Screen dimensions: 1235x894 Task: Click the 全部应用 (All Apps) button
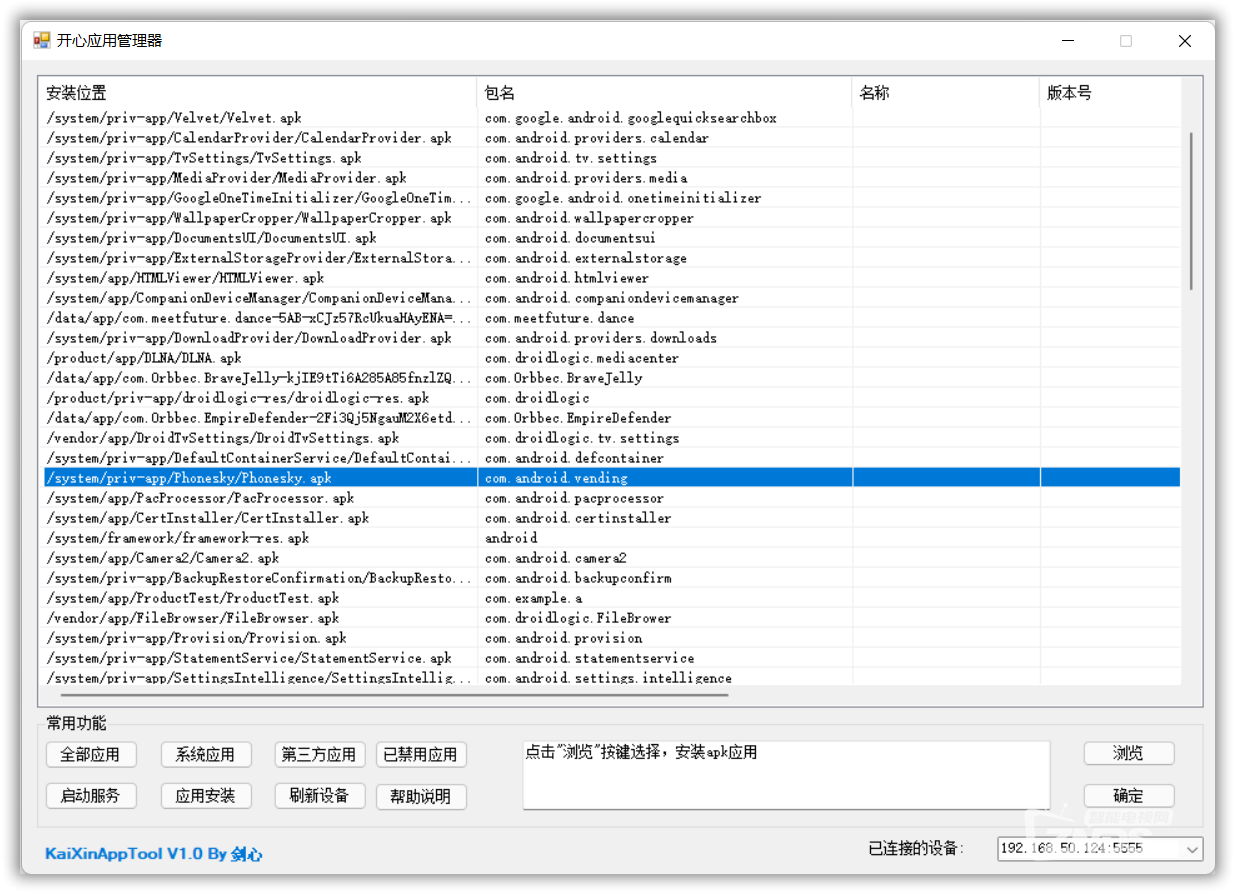[91, 755]
